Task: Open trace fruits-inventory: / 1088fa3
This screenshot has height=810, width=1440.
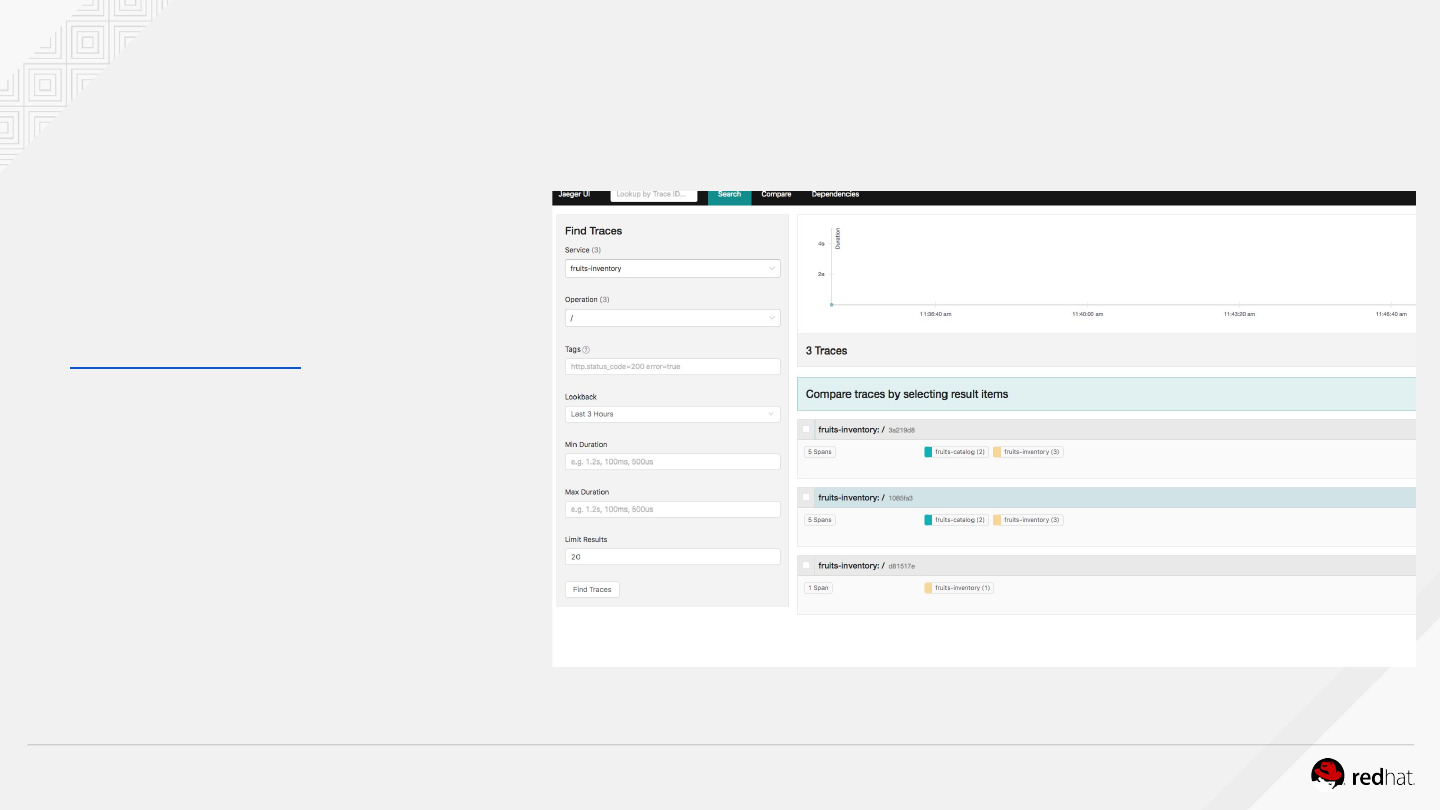Action: (1107, 497)
